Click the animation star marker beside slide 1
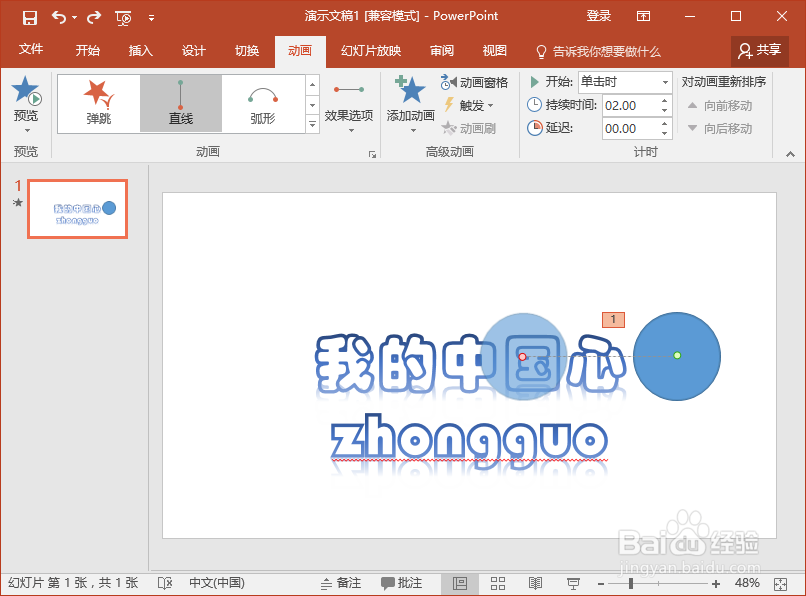The width and height of the screenshot is (806, 596). tap(18, 203)
